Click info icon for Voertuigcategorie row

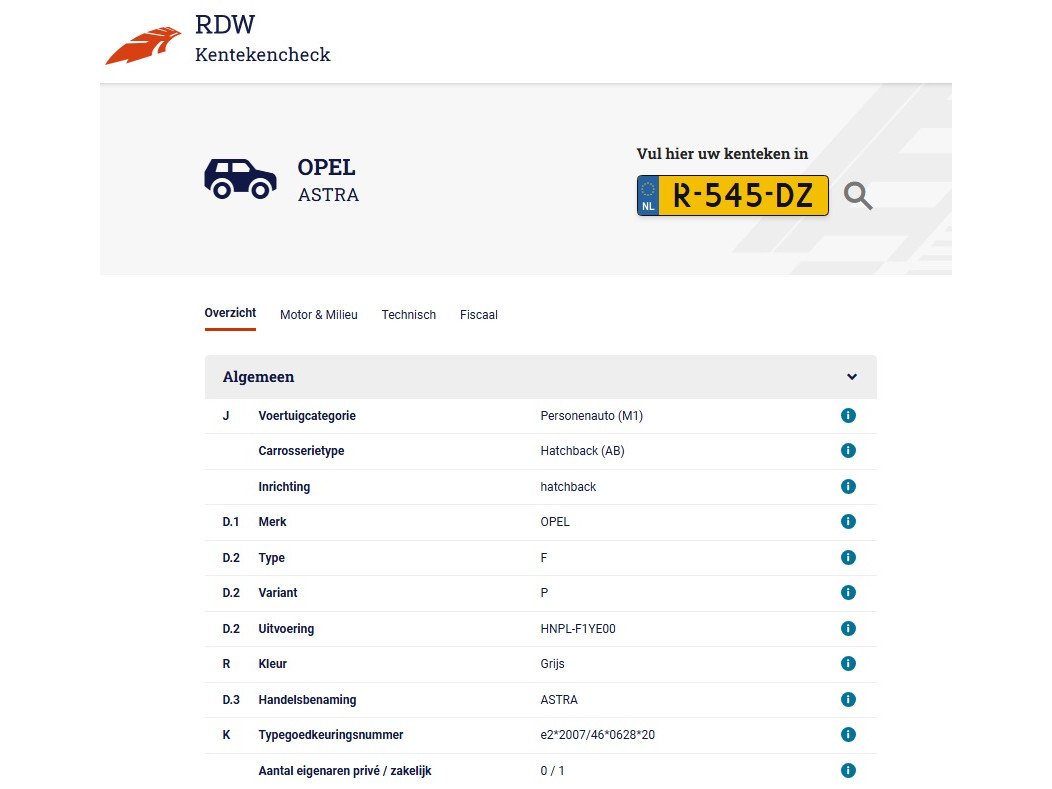coord(848,416)
